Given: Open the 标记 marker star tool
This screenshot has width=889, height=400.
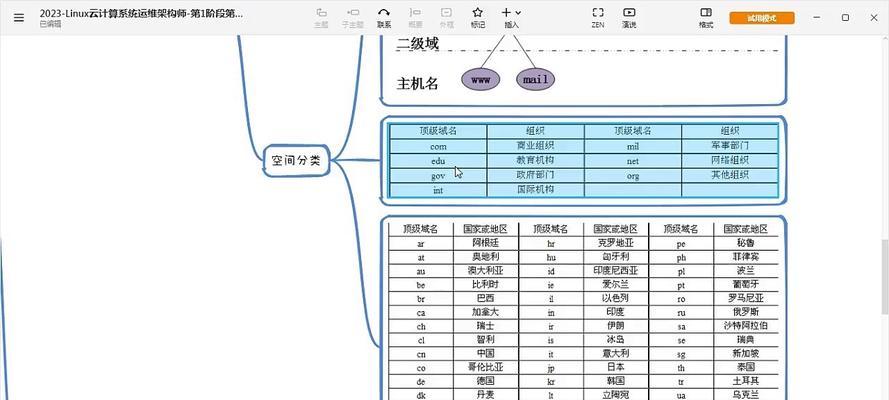Looking at the screenshot, I should (x=478, y=18).
